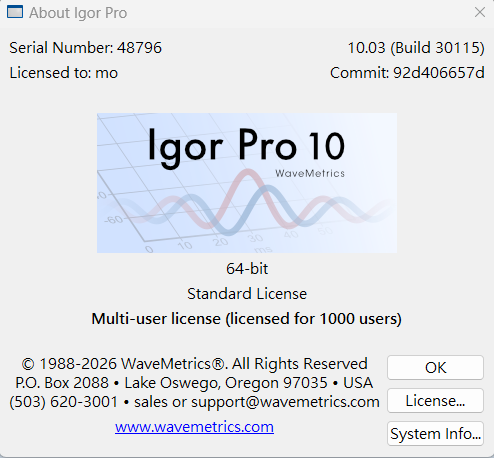Image resolution: width=494 pixels, height=458 pixels.
Task: Click the Igor Pro 10 splash title
Action: tap(246, 147)
